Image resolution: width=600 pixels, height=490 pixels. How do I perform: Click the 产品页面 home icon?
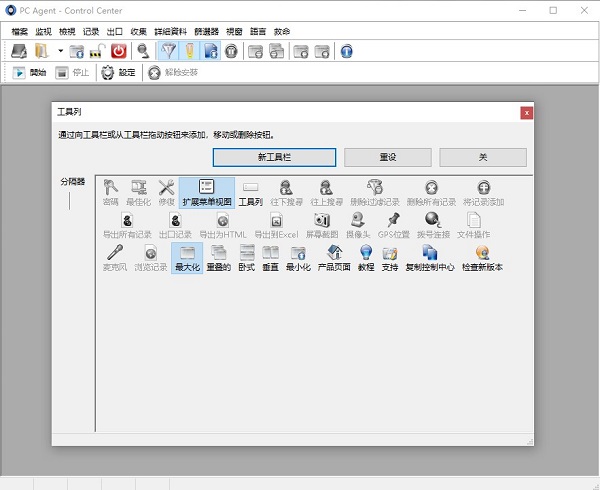tap(336, 258)
